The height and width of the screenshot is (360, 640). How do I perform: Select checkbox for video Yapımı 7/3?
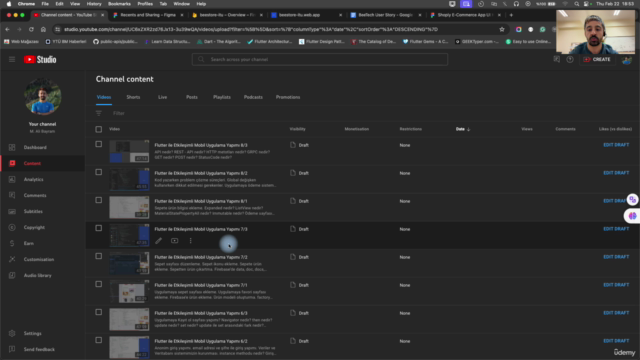pyautogui.click(x=99, y=228)
